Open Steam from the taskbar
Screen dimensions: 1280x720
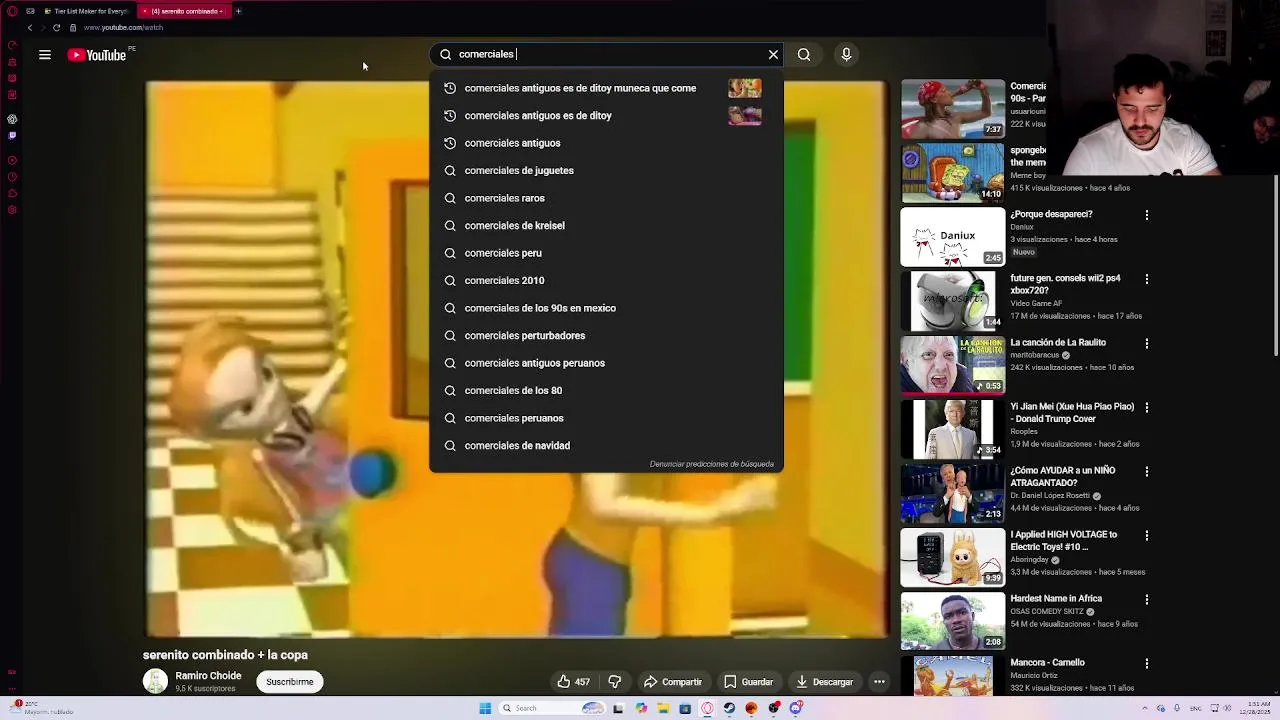coord(729,708)
